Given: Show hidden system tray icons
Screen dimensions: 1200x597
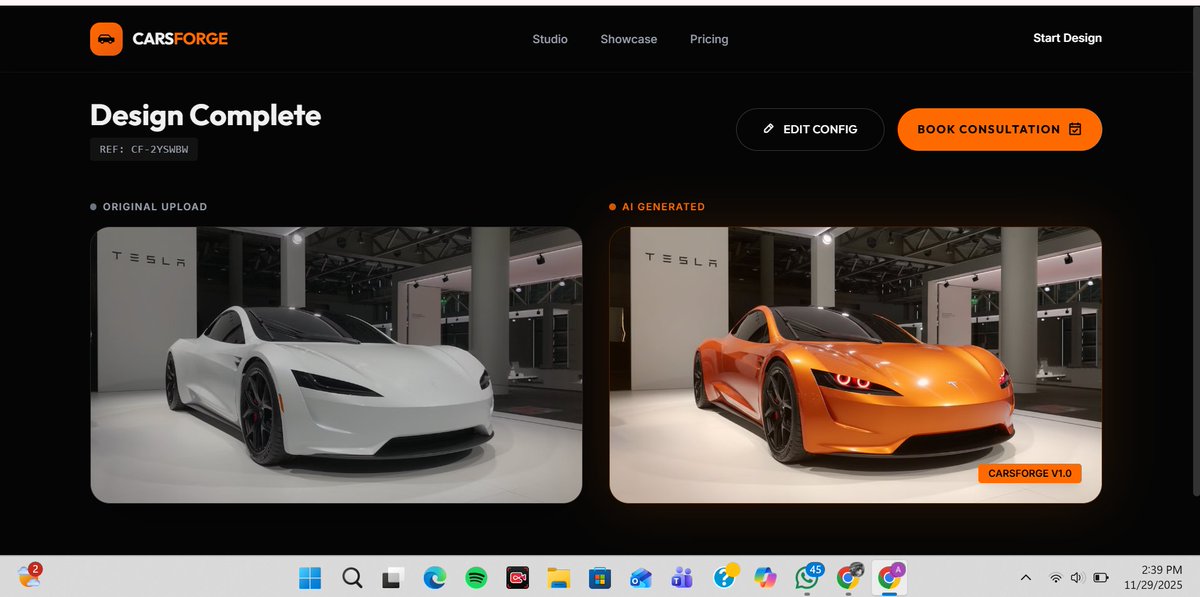Looking at the screenshot, I should click(x=1025, y=577).
